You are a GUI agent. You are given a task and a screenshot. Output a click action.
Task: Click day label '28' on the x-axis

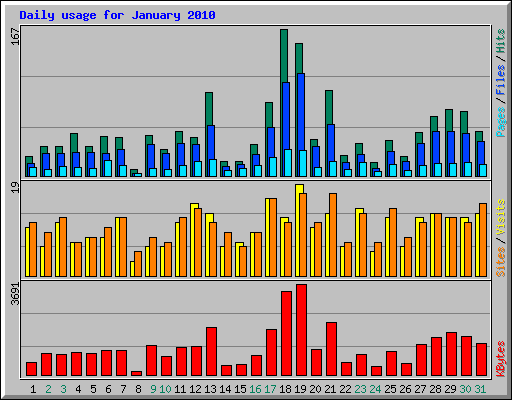435,389
